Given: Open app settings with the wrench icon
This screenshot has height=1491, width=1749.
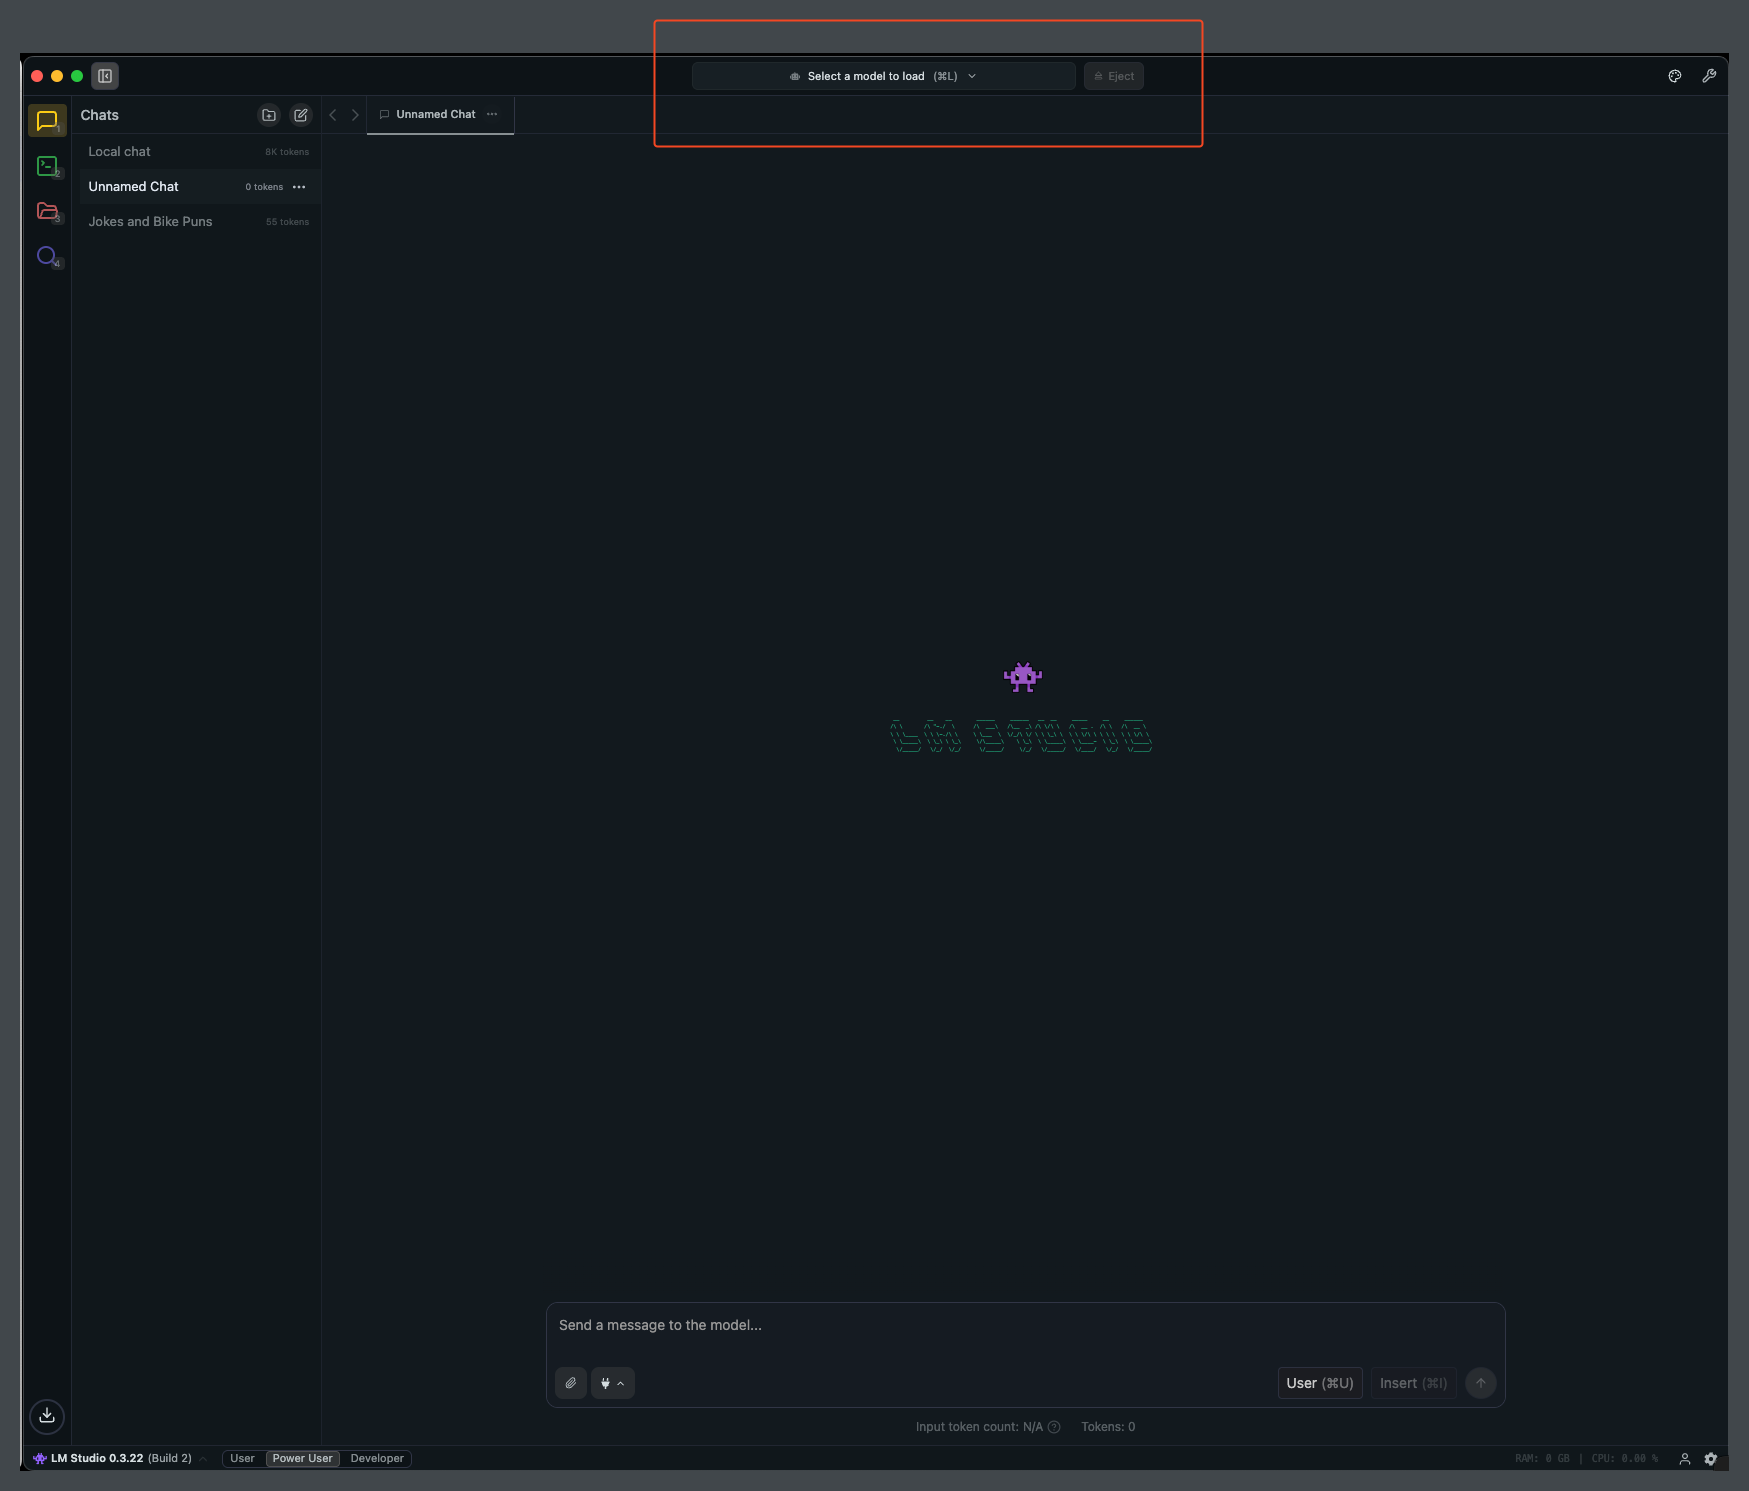Looking at the screenshot, I should 1710,75.
